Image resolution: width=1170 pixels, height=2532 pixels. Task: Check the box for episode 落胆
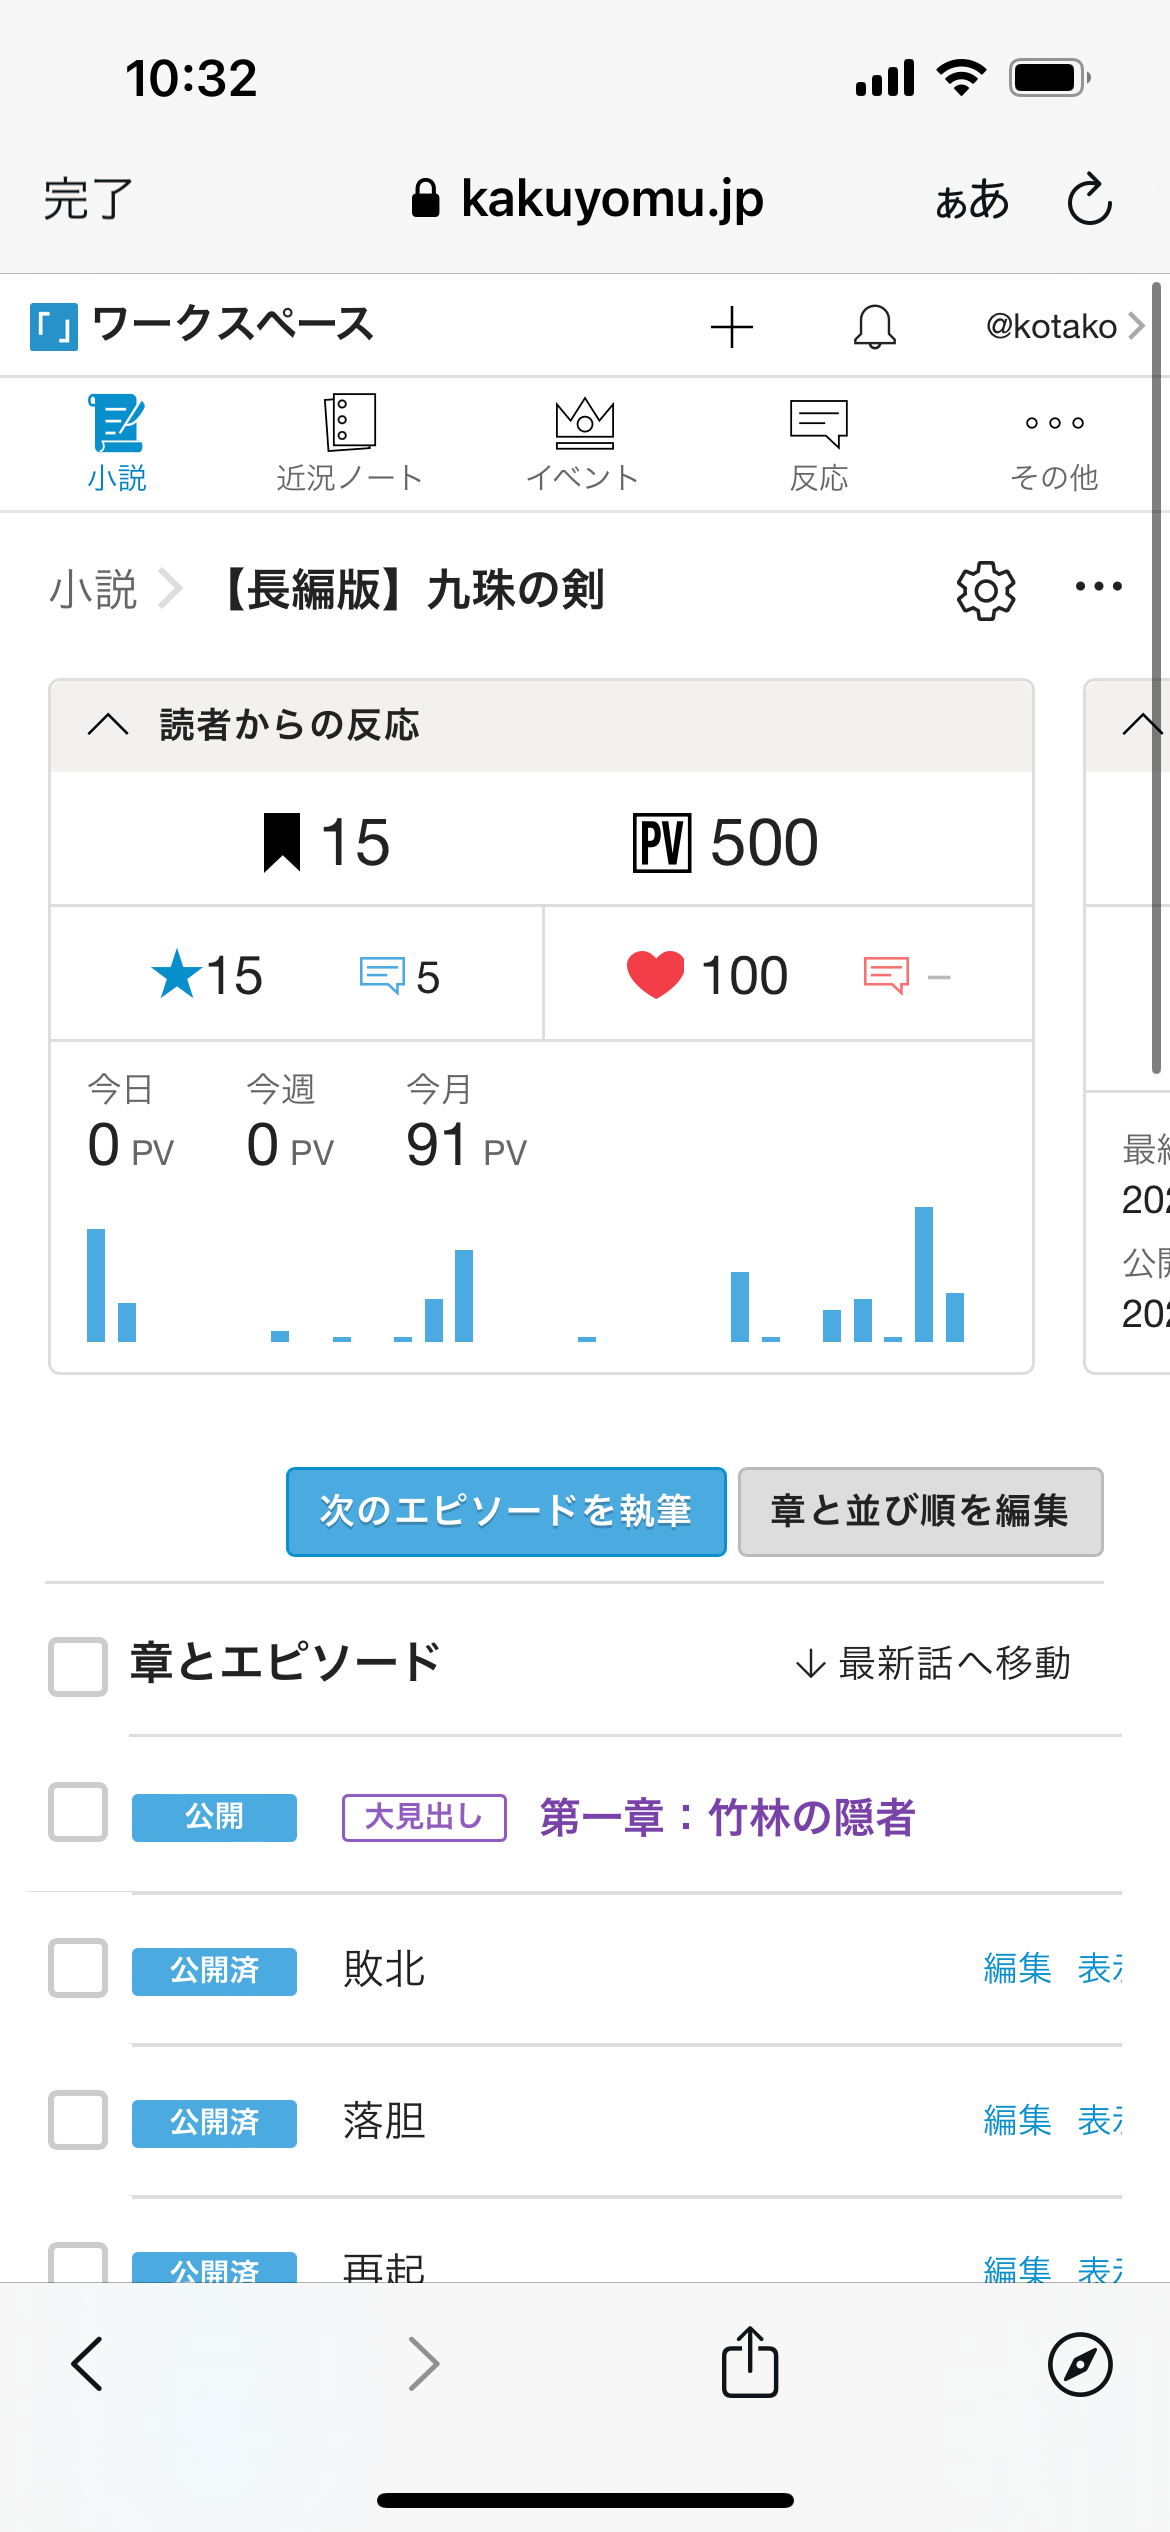78,2119
